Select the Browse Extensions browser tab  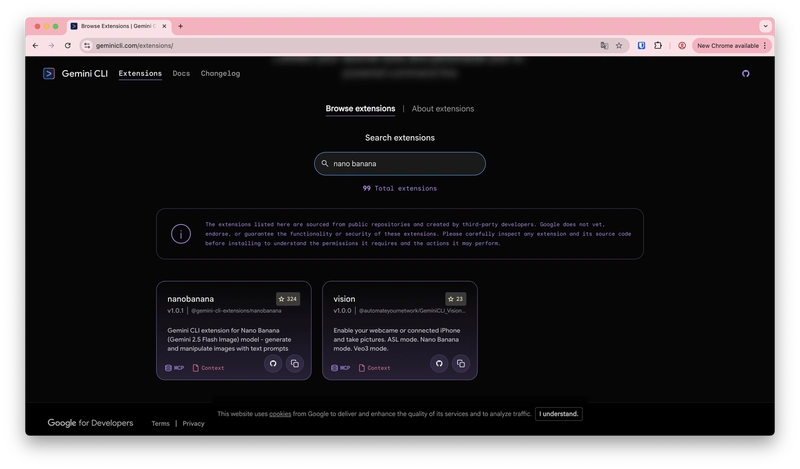(x=118, y=26)
